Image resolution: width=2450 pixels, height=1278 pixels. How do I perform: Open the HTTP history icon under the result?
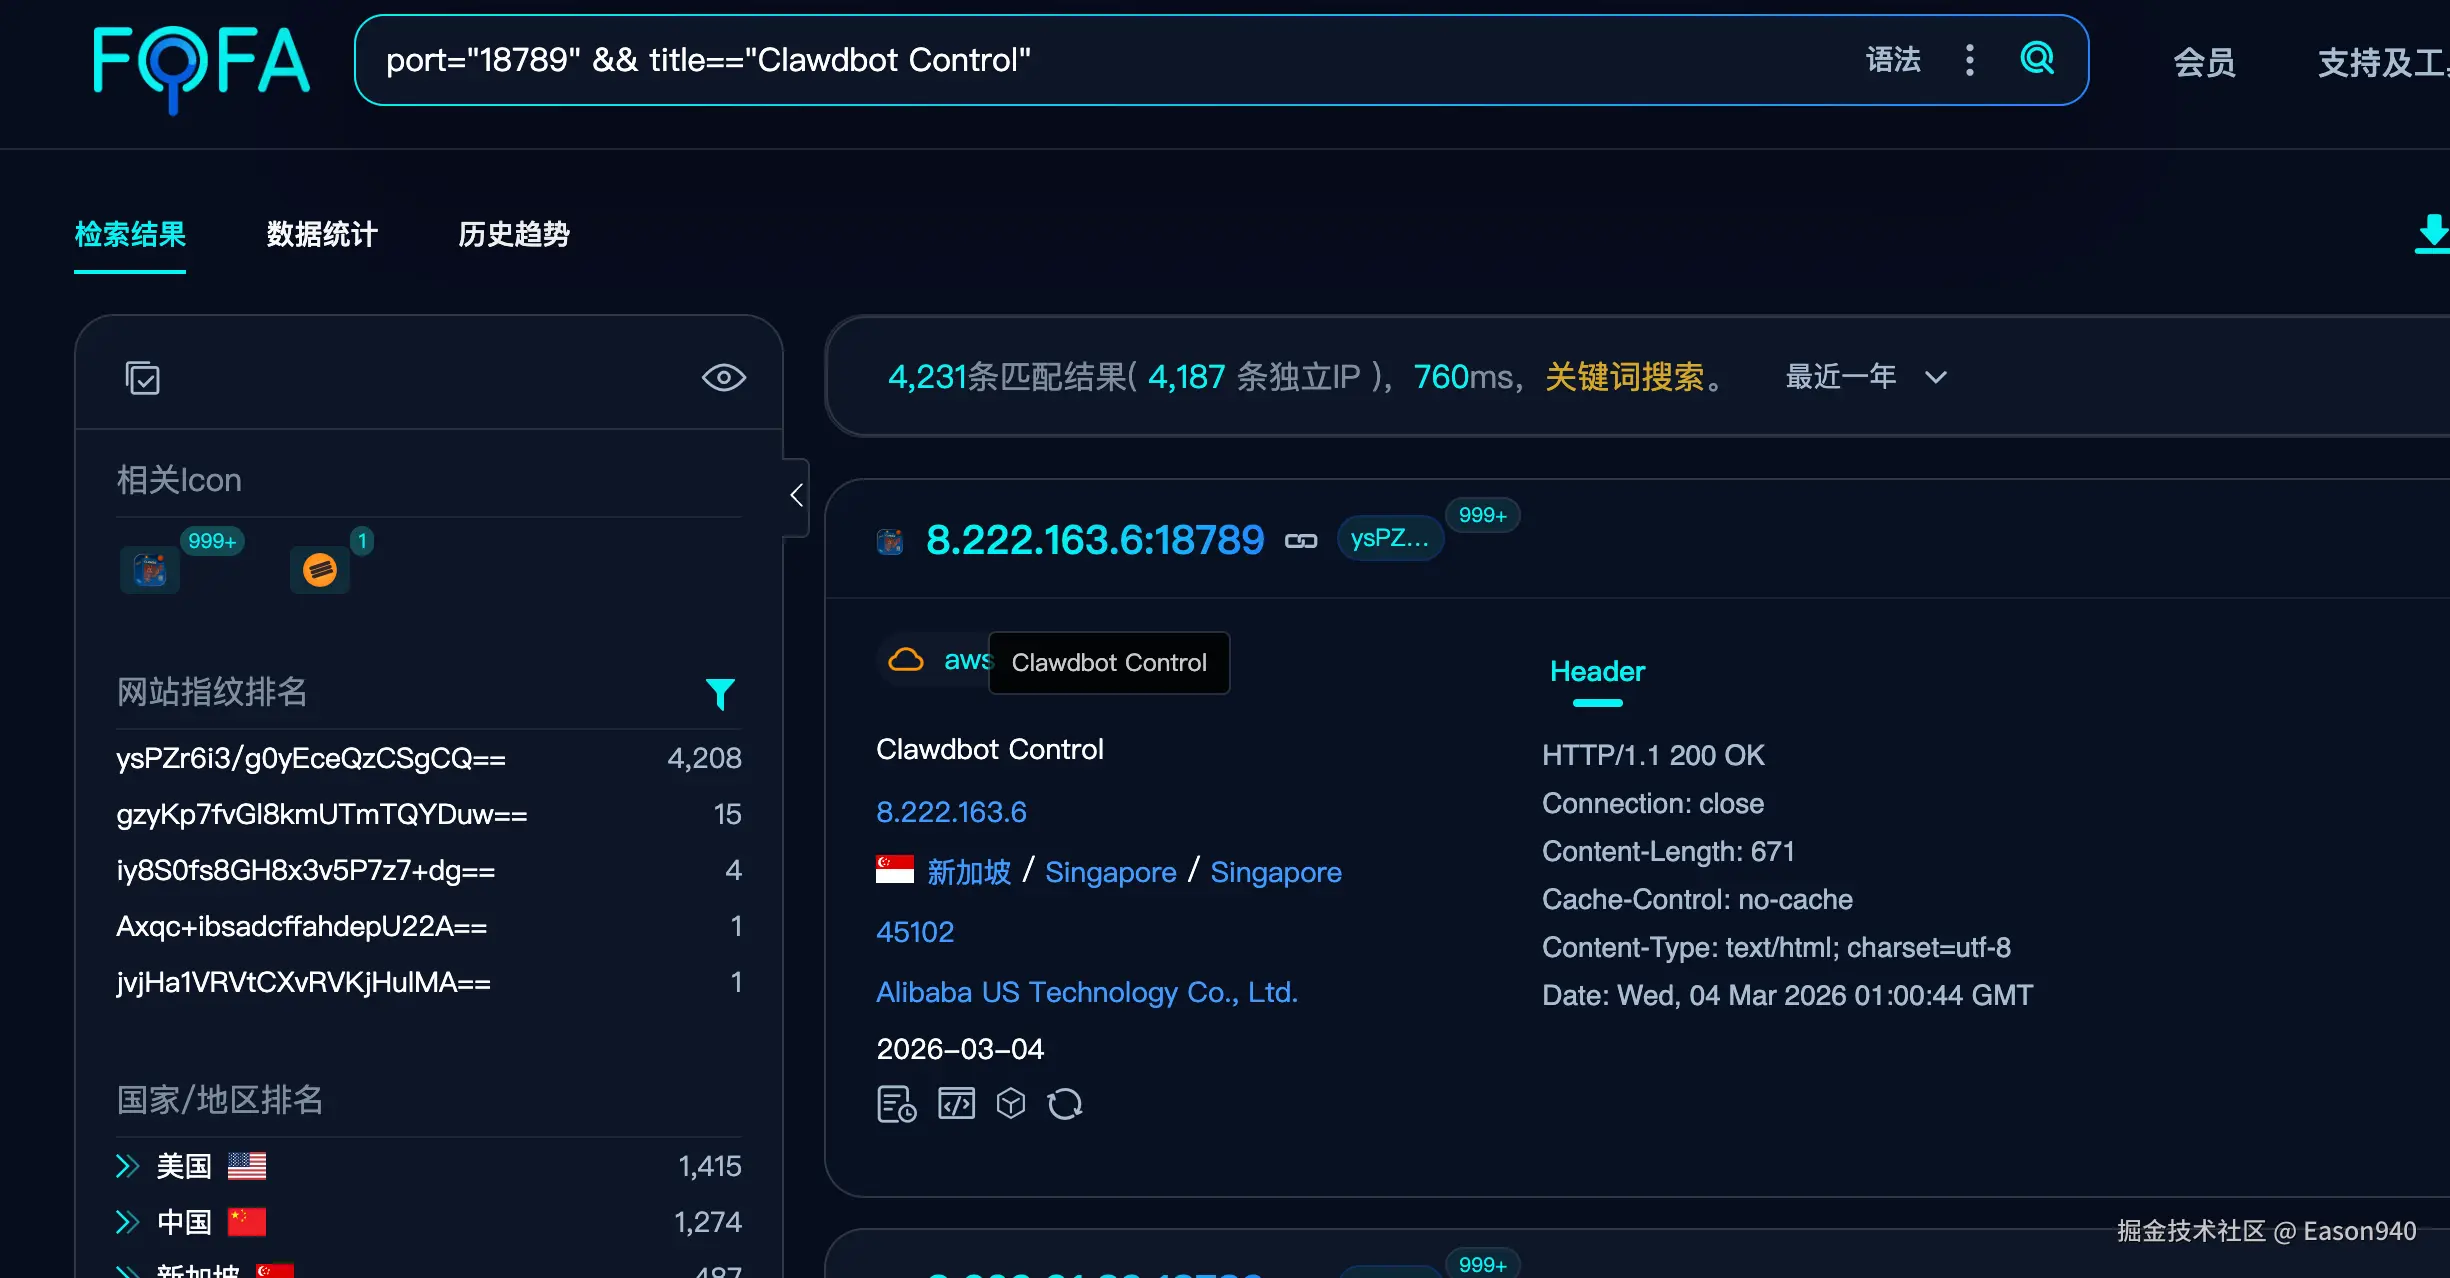[x=895, y=1103]
